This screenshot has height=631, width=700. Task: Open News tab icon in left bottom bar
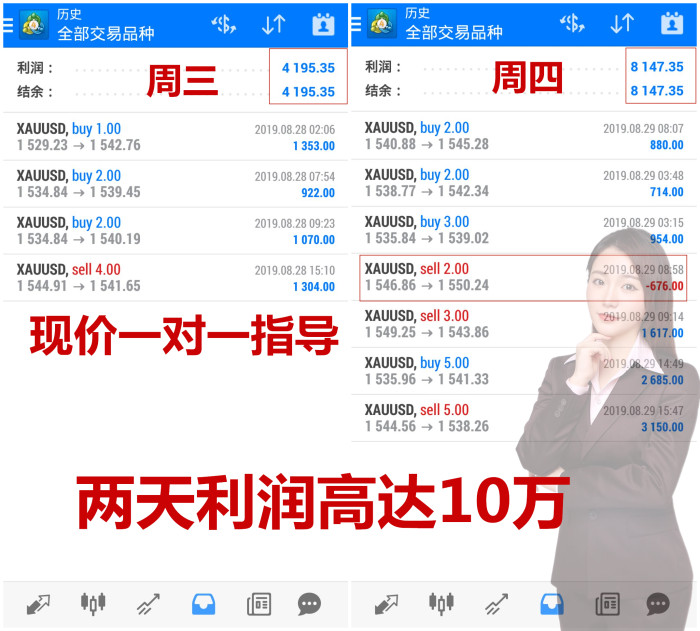[x=259, y=604]
